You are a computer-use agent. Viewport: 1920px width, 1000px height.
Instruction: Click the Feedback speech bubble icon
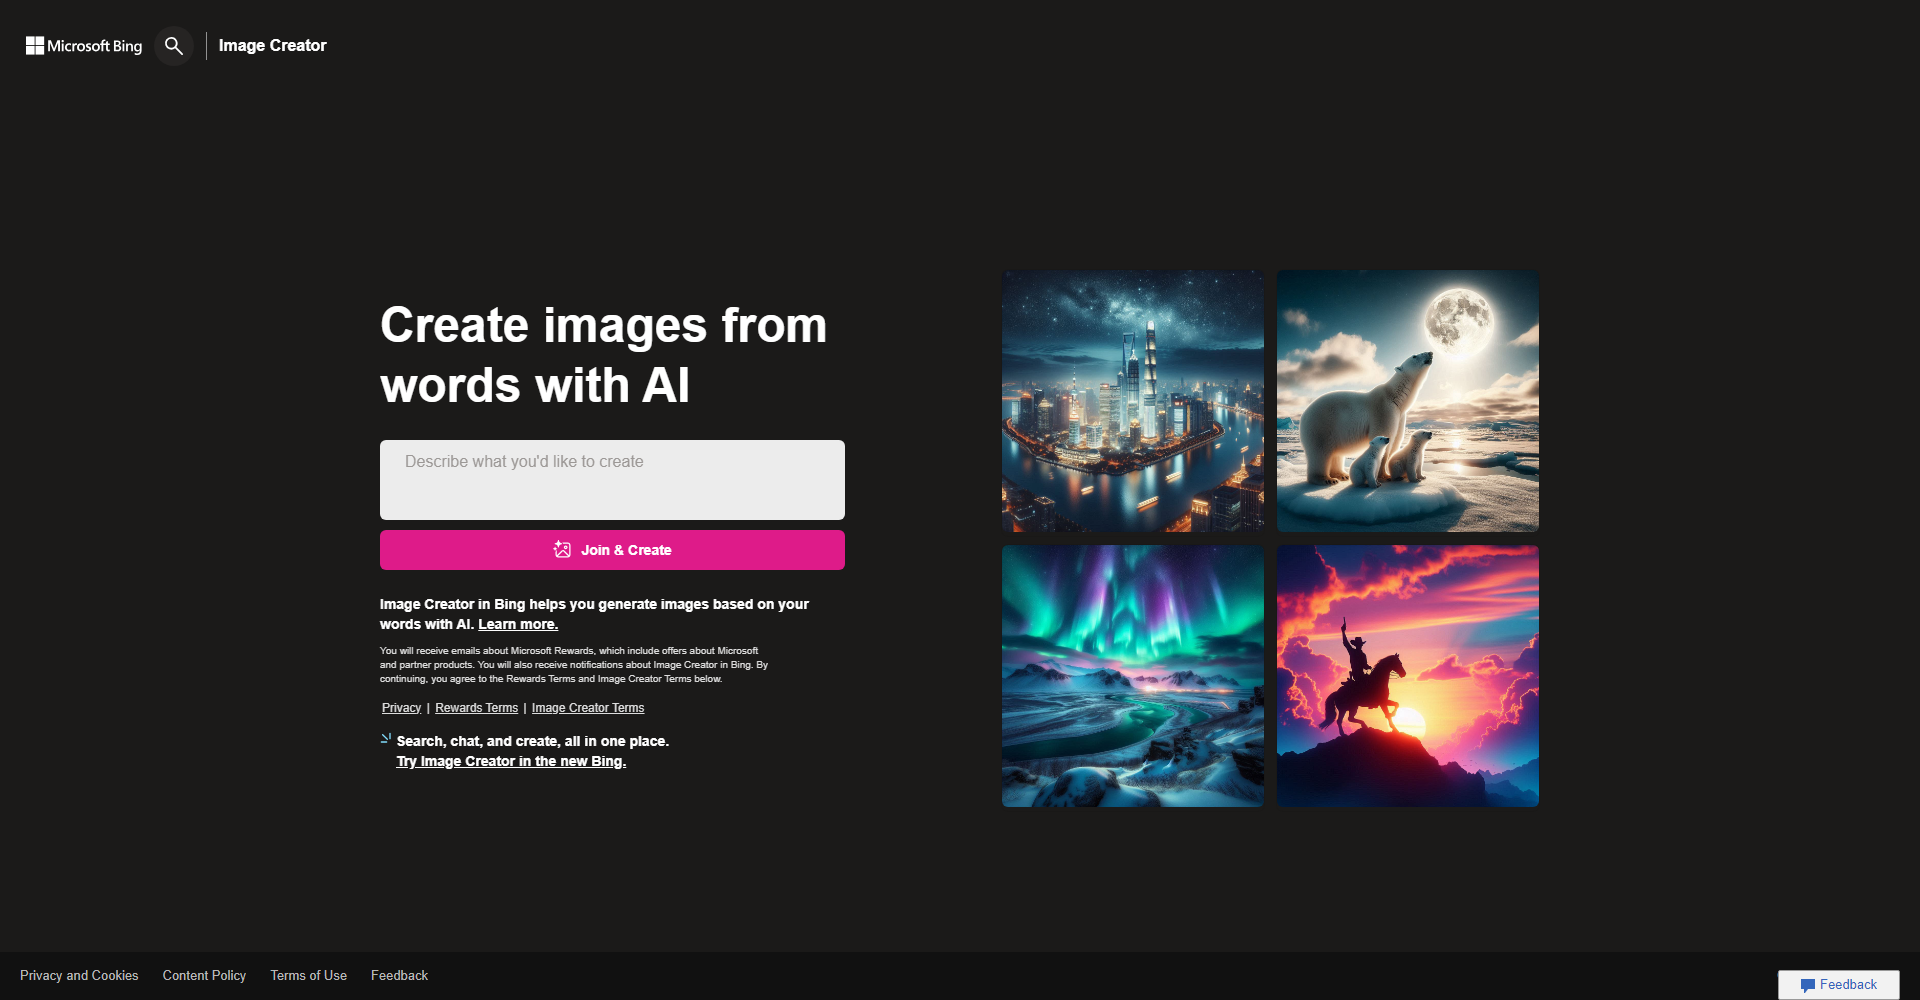1809,984
